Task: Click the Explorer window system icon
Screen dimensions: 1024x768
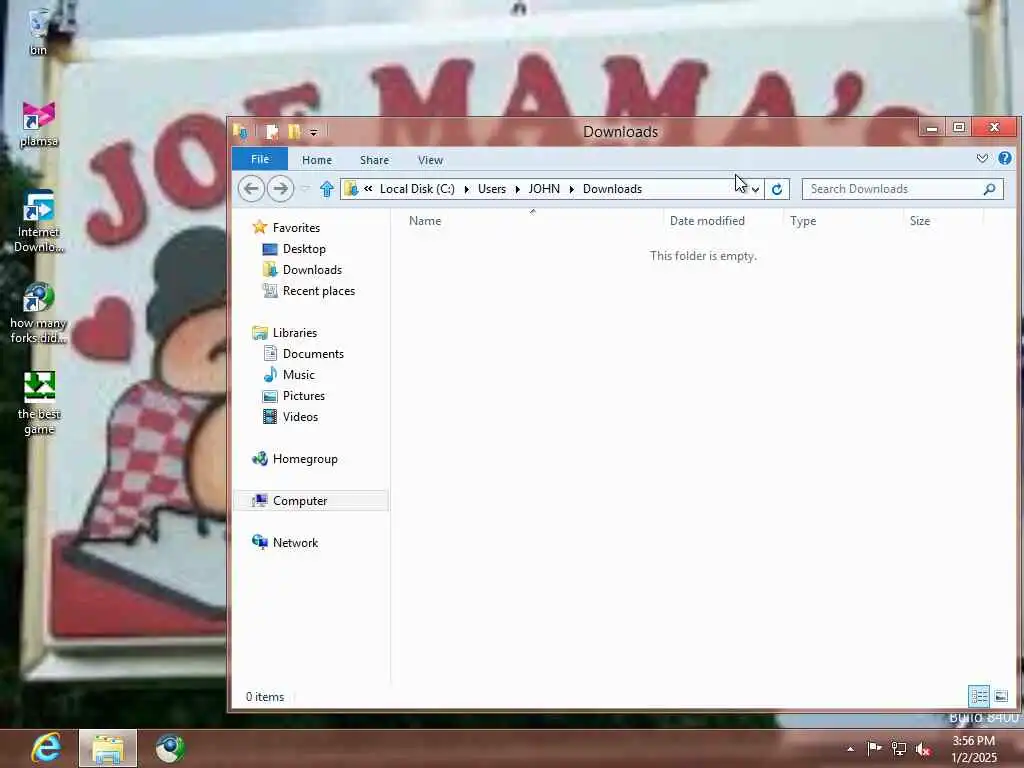Action: click(x=240, y=132)
